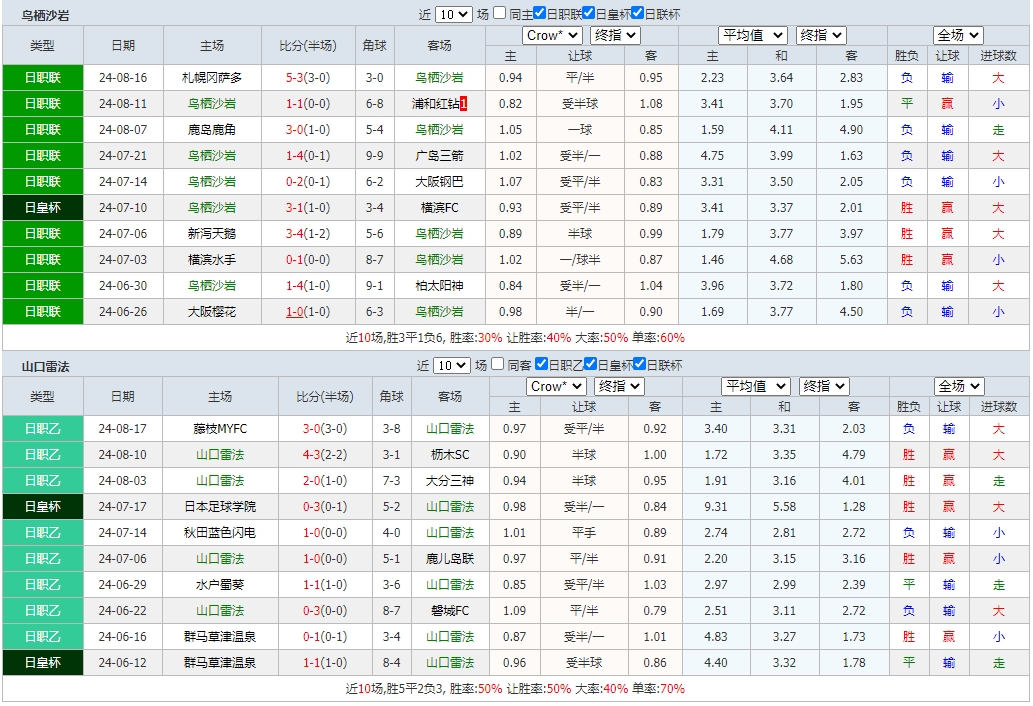Uncheck 日职联 in the 鸟栖沙岩 filter row
The image size is (1033, 706).
540,13
